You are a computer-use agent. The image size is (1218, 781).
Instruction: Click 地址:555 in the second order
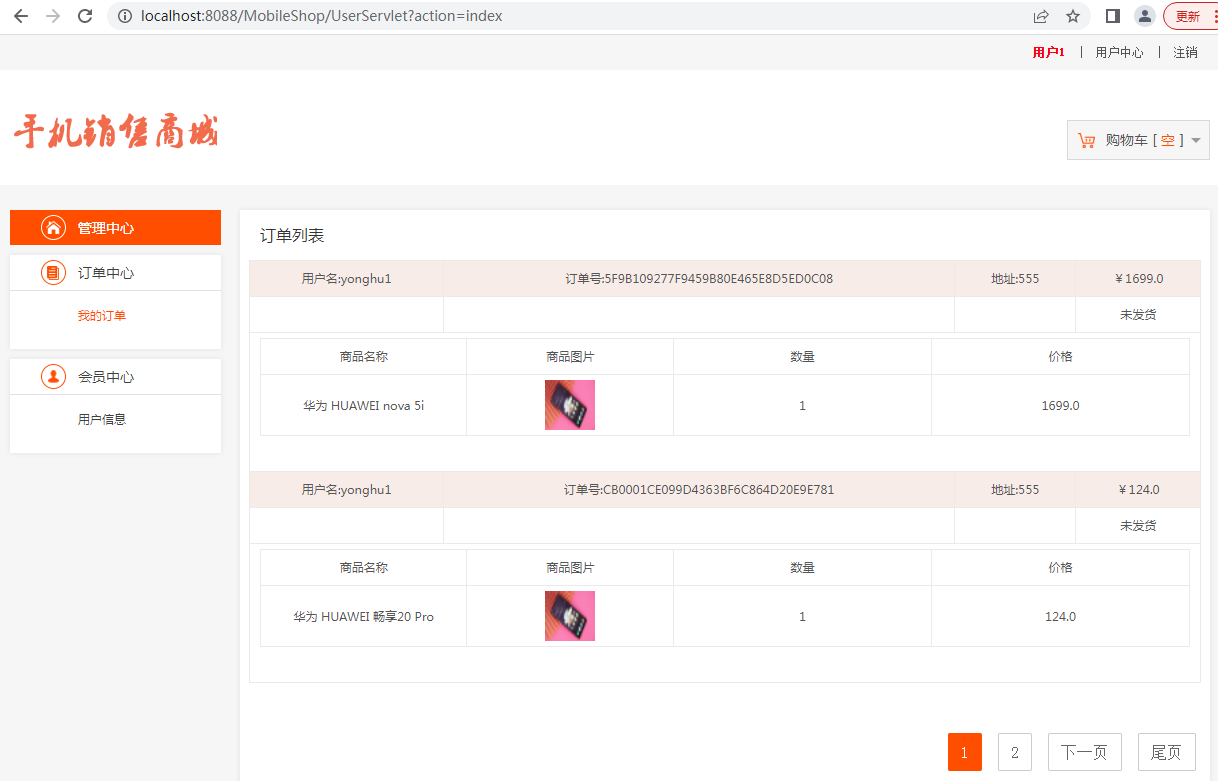coord(1015,490)
